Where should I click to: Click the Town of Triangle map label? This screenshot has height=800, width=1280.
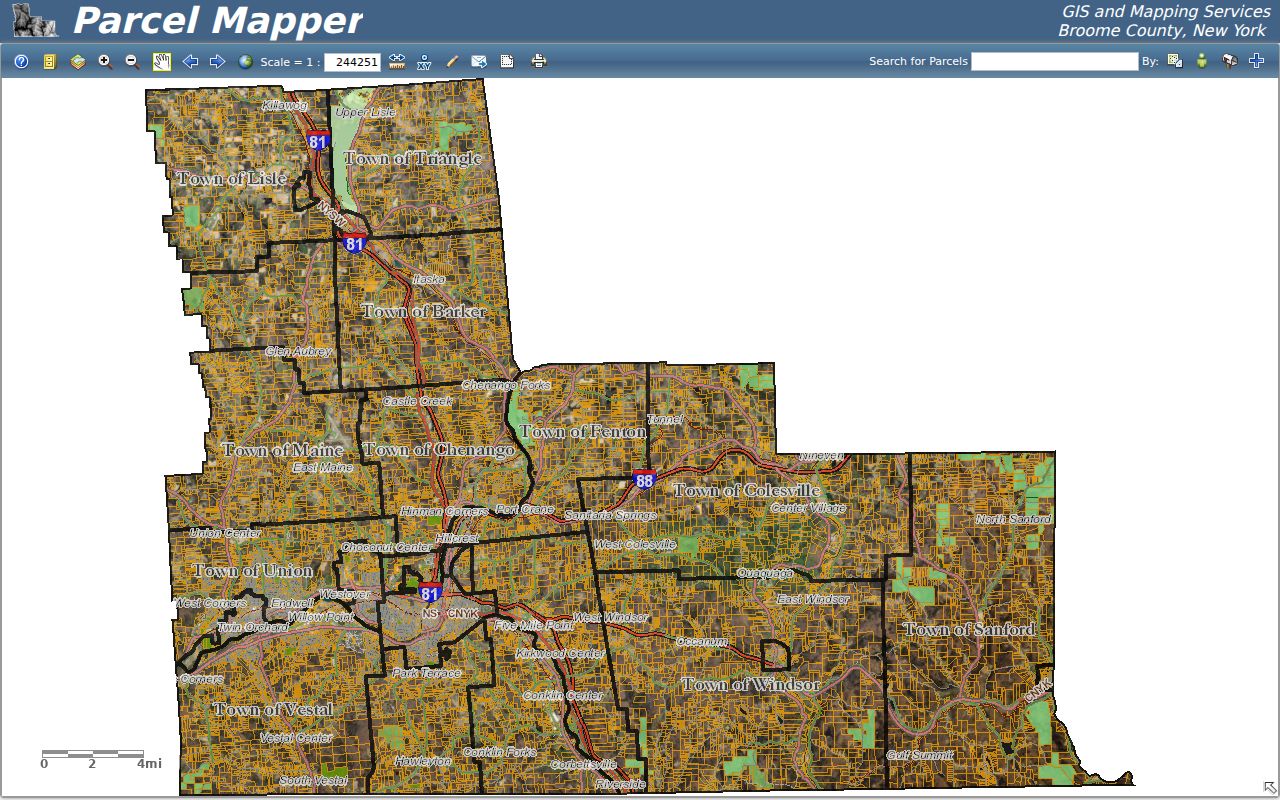coord(413,158)
